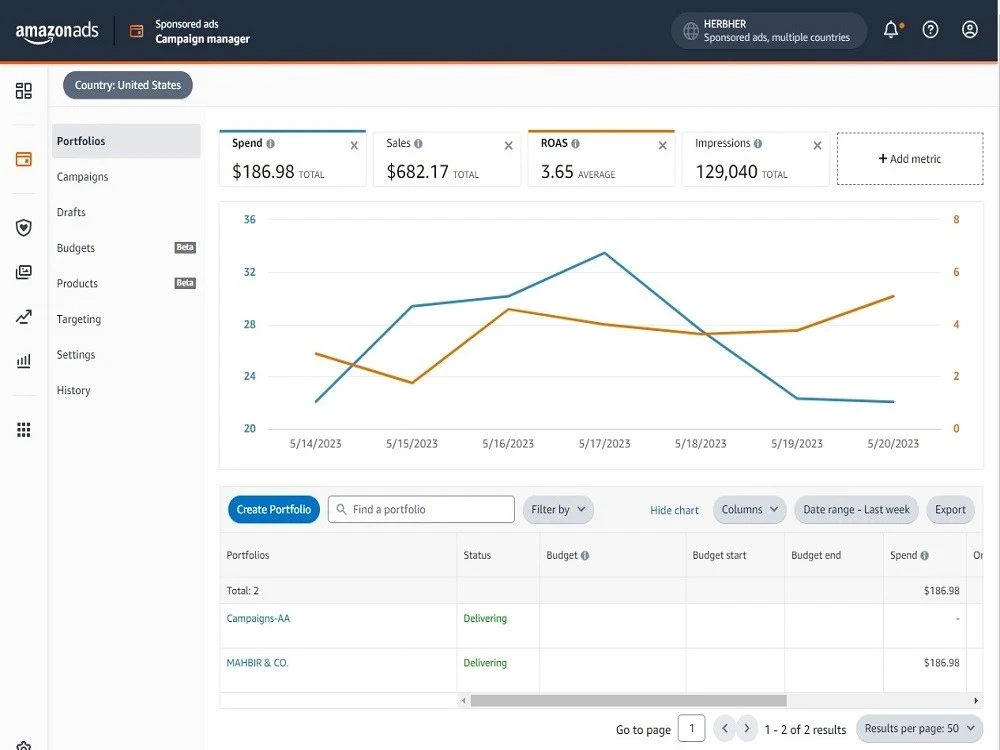1000x750 pixels.
Task: Click the Amazon Ads logo
Action: pyautogui.click(x=57, y=32)
